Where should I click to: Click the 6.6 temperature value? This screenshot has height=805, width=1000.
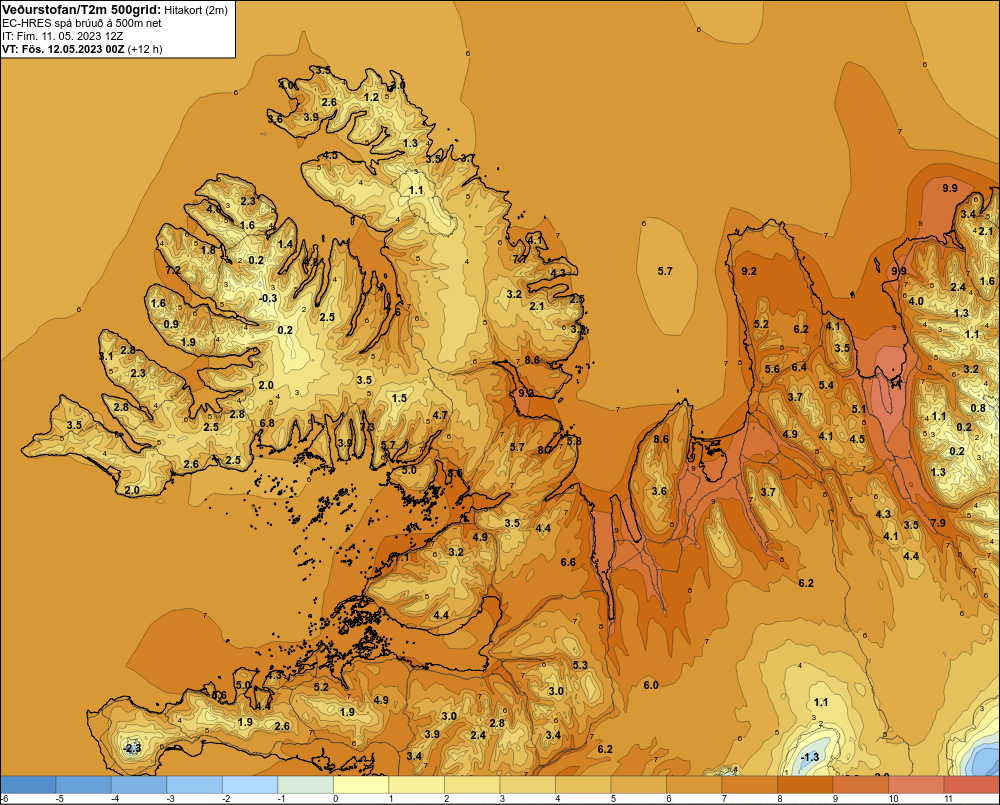pyautogui.click(x=568, y=562)
